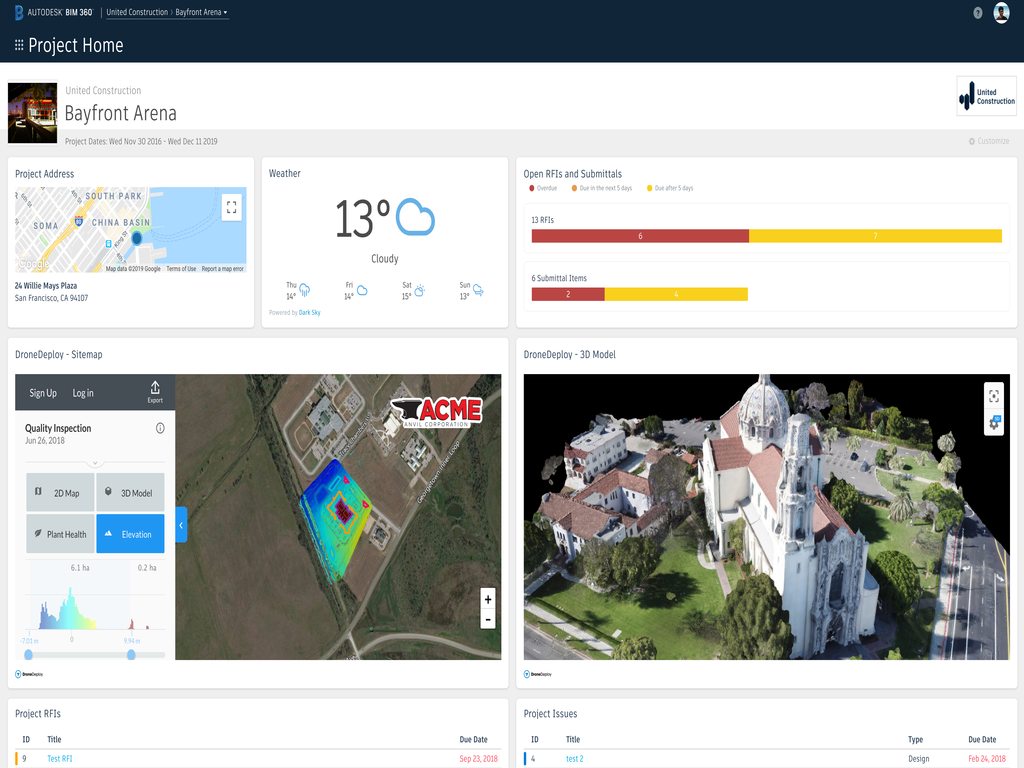Open the Test RFI entry
1024x768 pixels.
pos(59,758)
